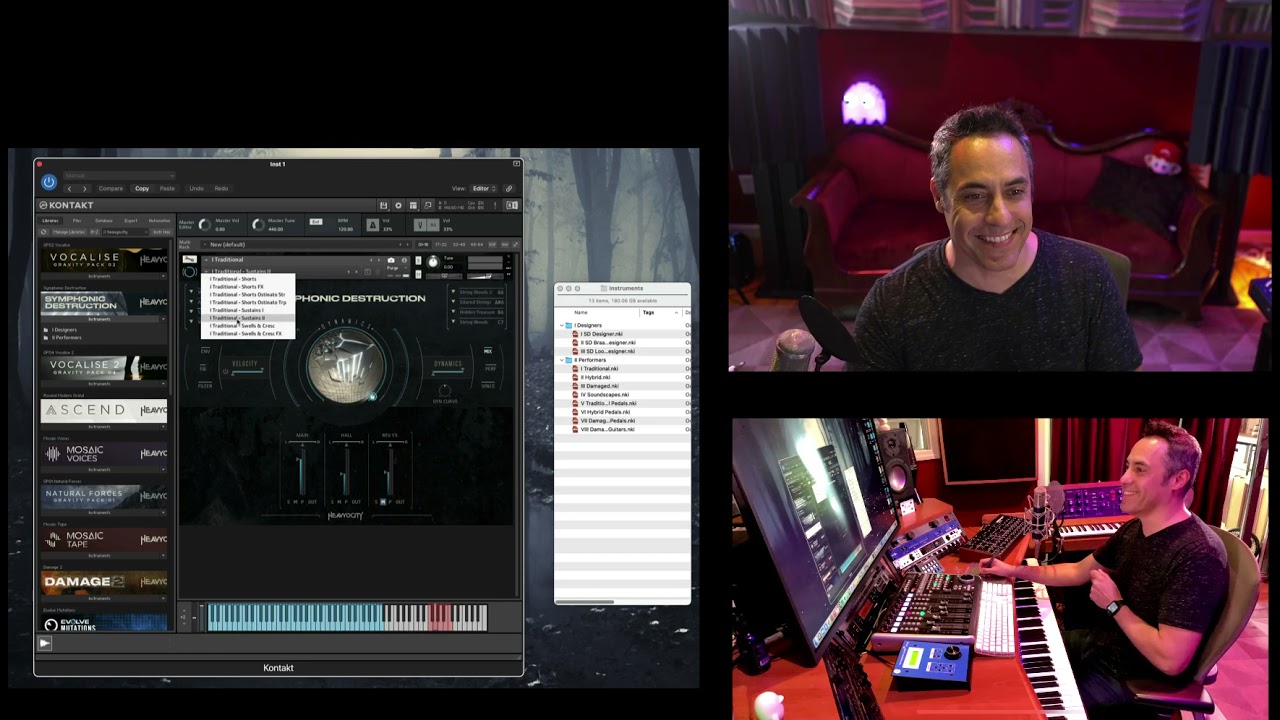The image size is (1280, 720).
Task: Switch to the Libraries tab
Action: tap(50, 221)
